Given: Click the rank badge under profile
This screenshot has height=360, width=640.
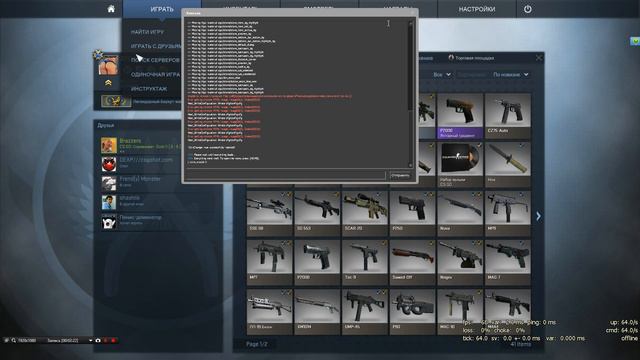Looking at the screenshot, I should click(116, 101).
